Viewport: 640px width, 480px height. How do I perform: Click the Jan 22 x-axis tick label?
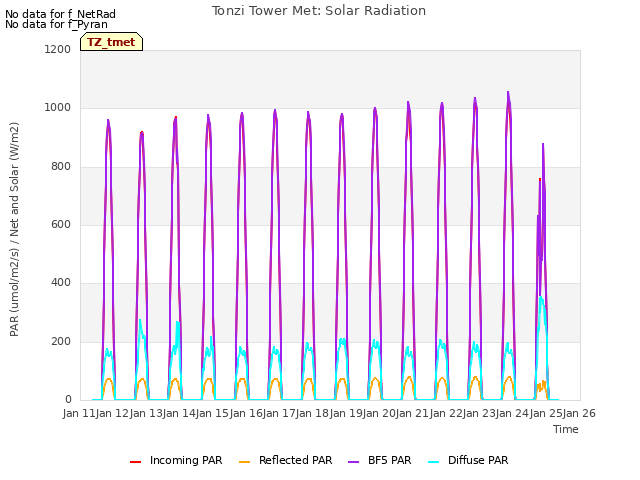coord(446,413)
